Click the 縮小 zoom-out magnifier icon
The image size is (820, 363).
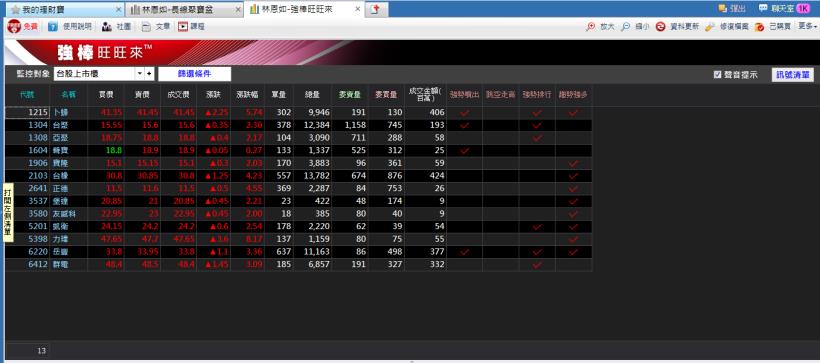coord(625,27)
